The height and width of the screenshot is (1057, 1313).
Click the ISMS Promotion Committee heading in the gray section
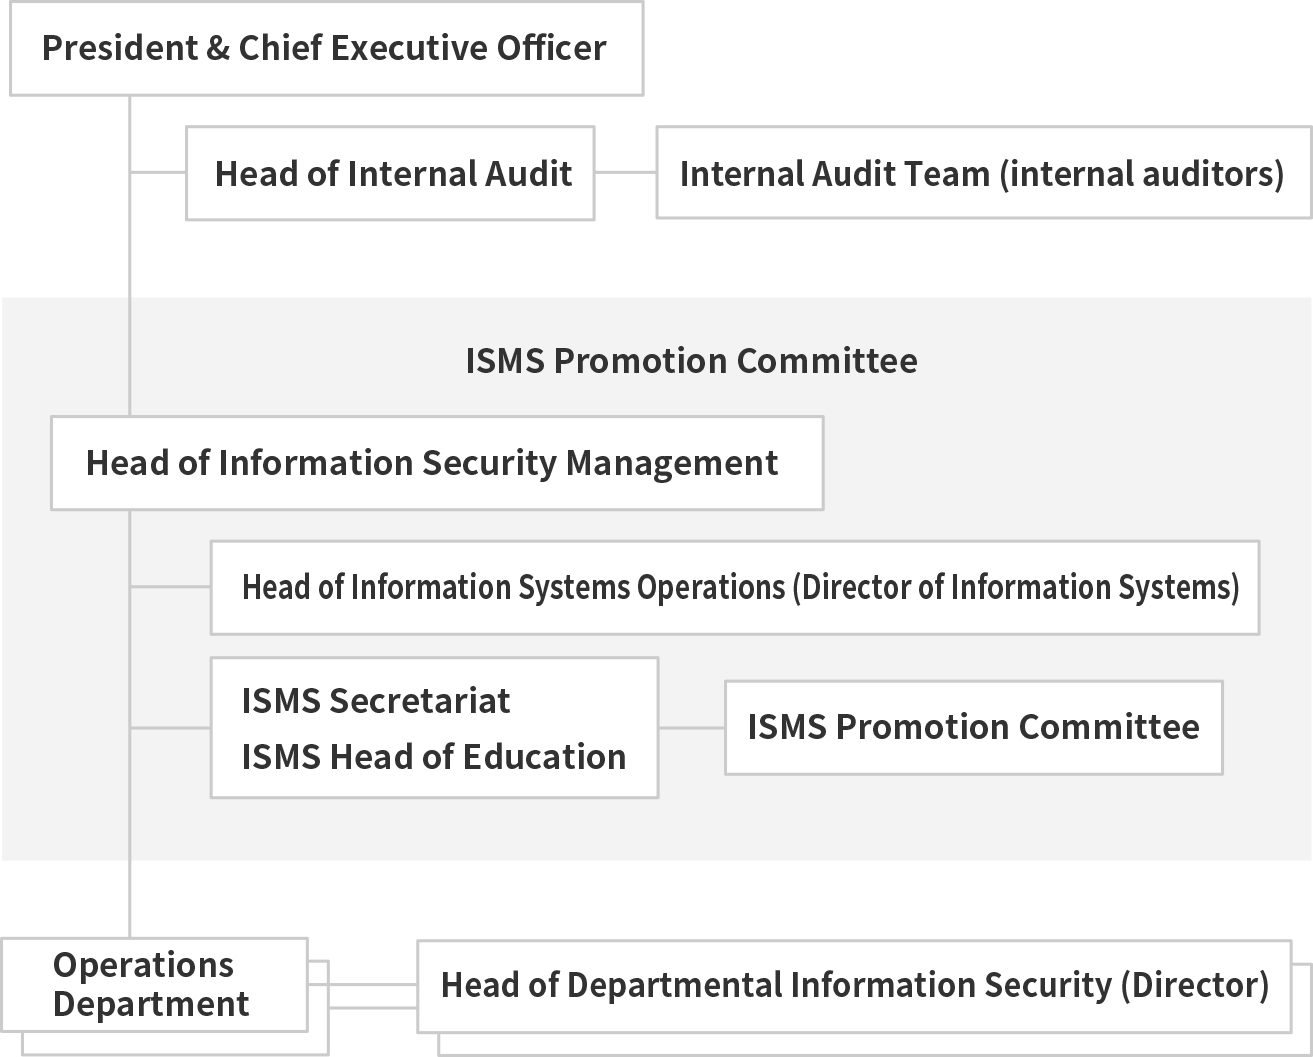tap(691, 361)
